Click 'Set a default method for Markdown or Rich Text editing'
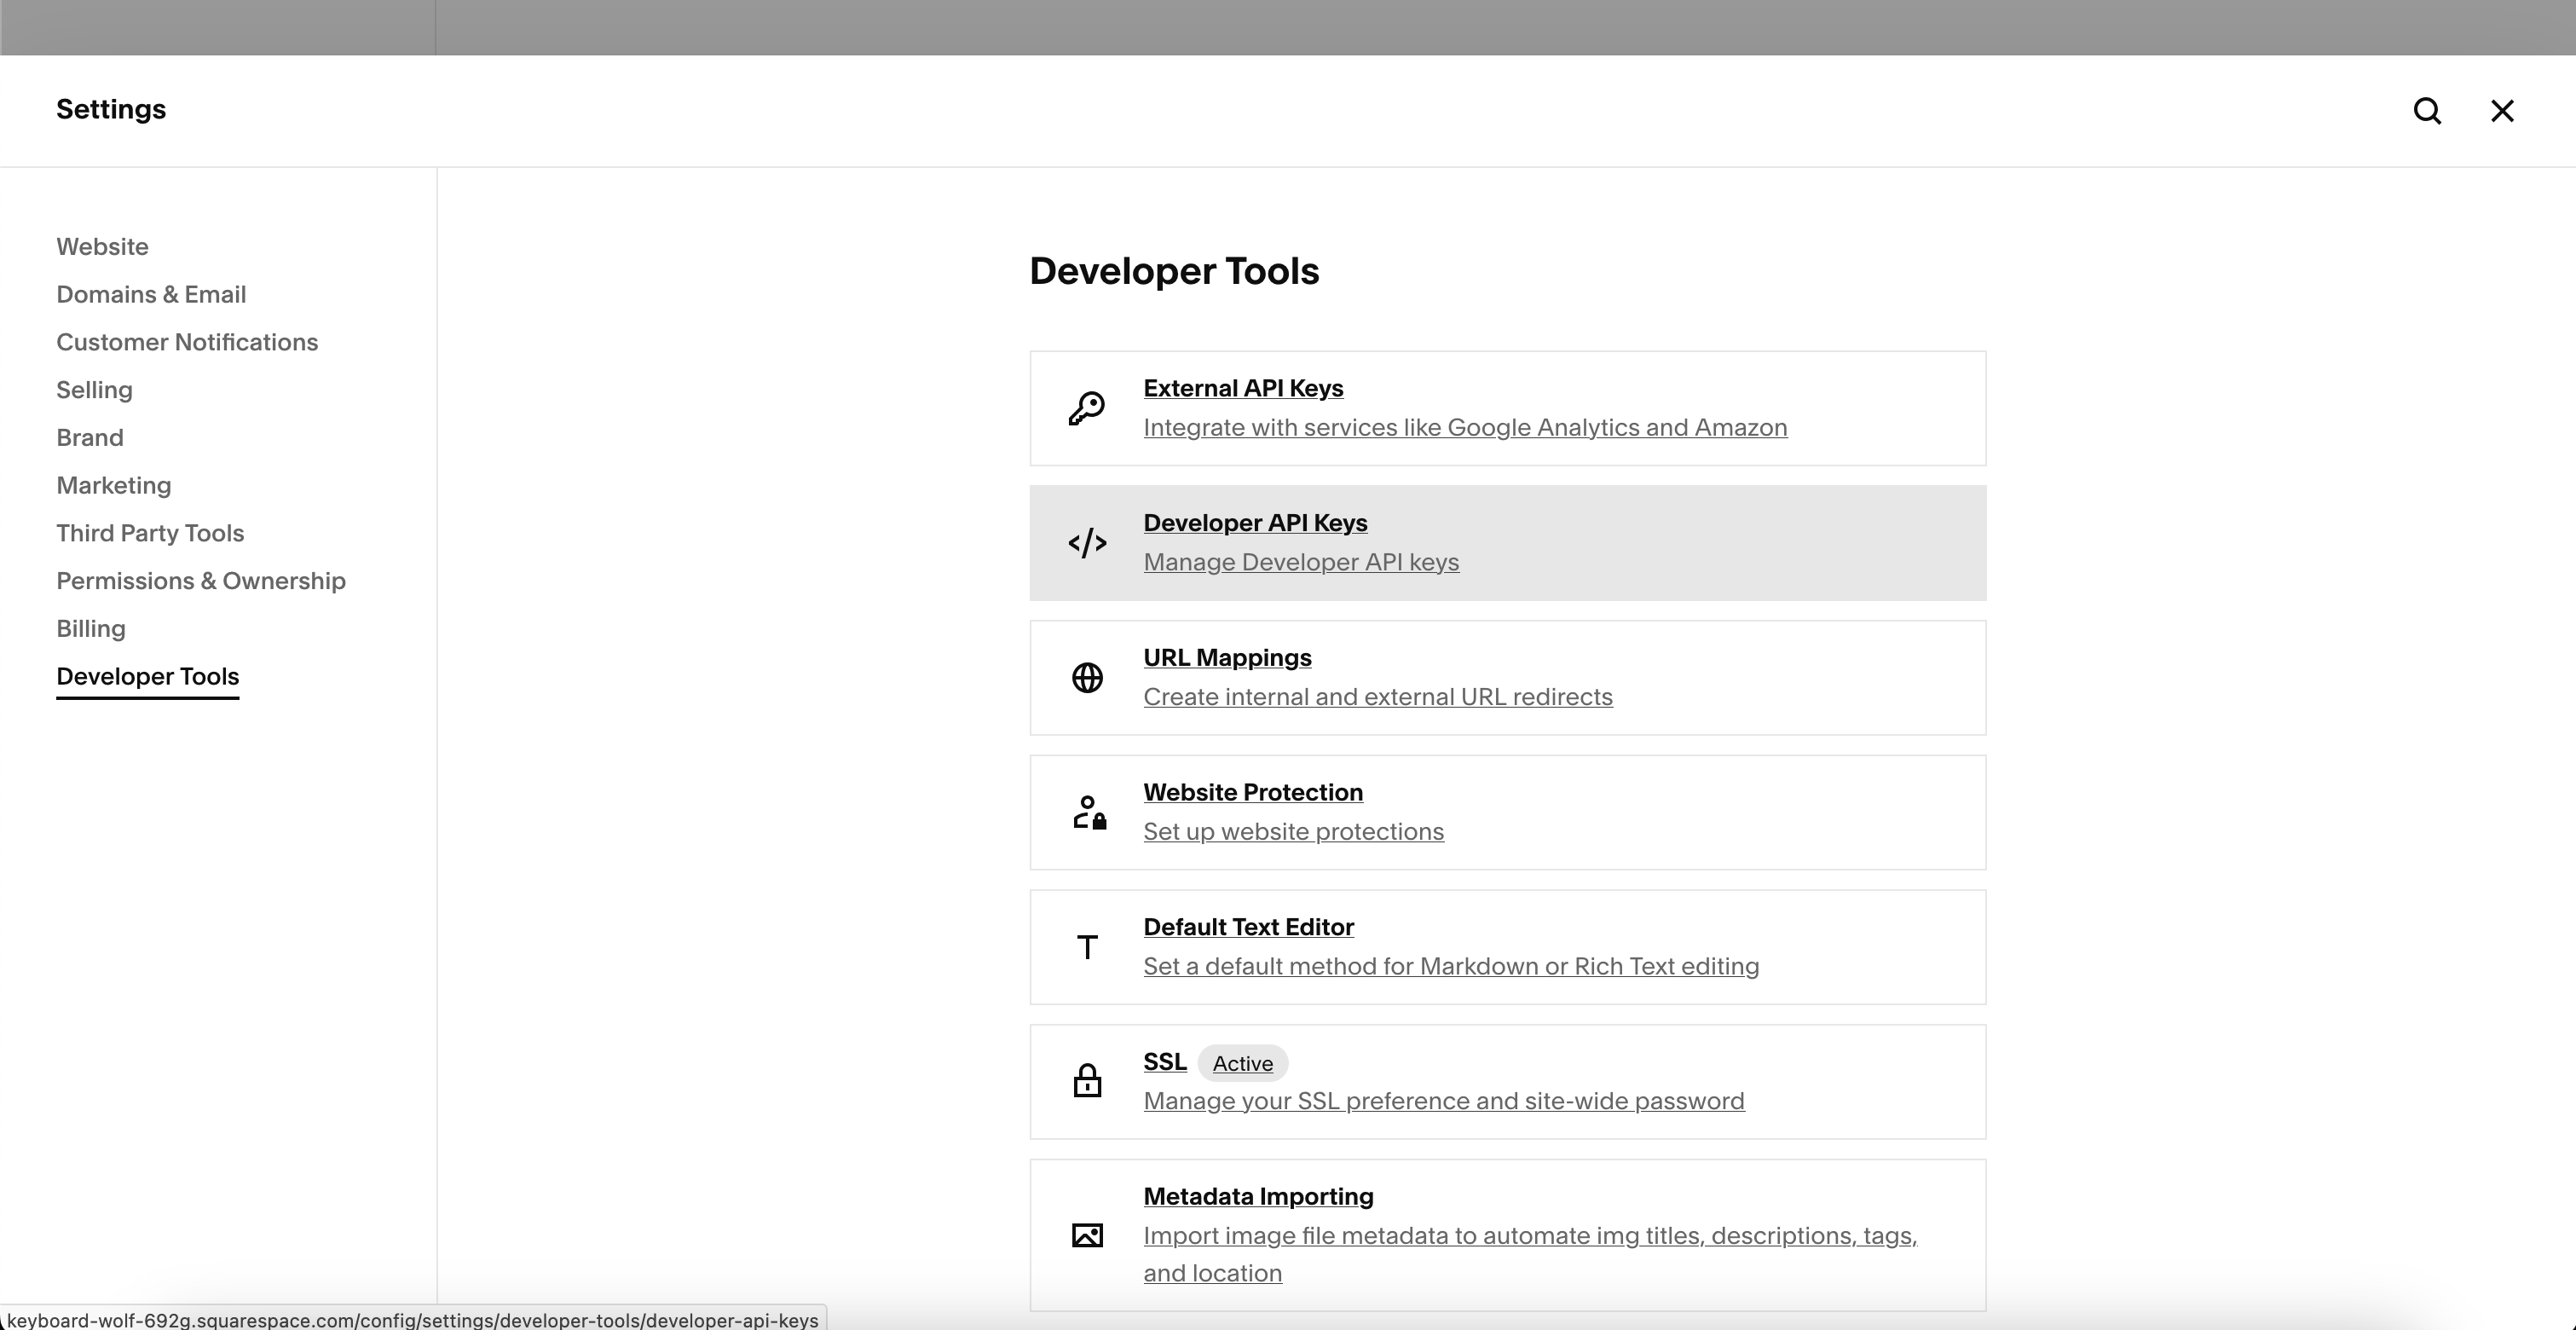 [x=1451, y=967]
